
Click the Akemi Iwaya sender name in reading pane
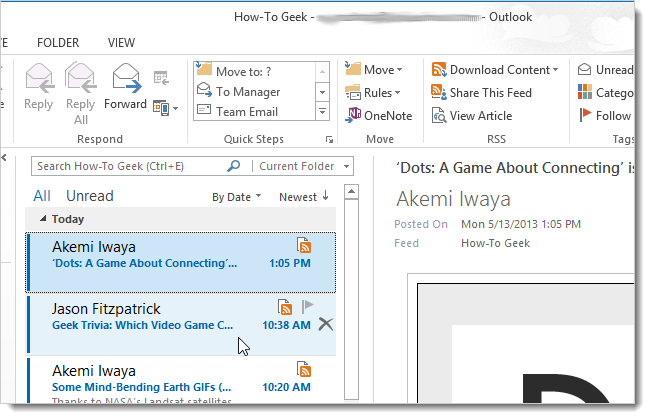click(x=453, y=199)
